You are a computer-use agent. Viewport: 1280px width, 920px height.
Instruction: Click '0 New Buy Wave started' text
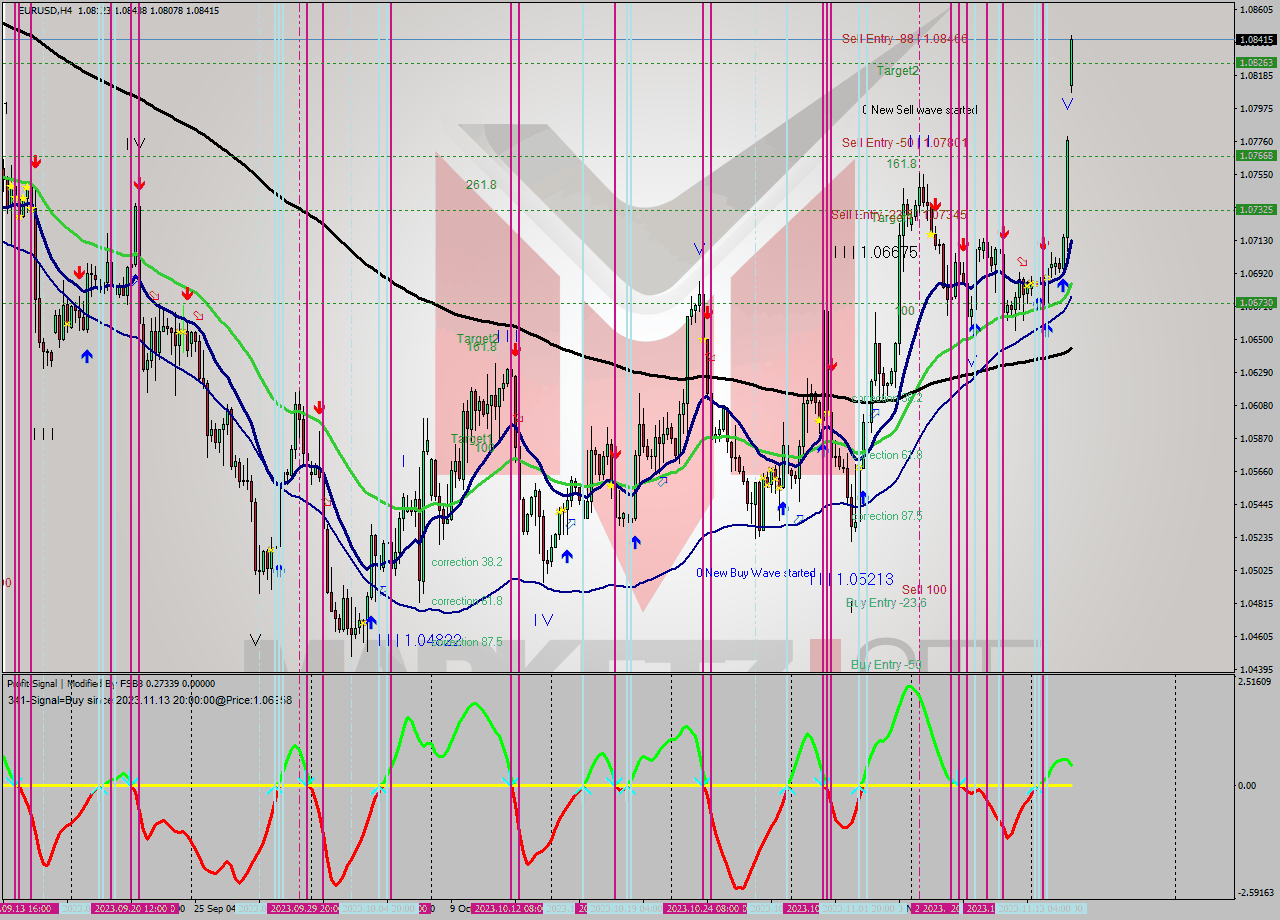[x=756, y=573]
